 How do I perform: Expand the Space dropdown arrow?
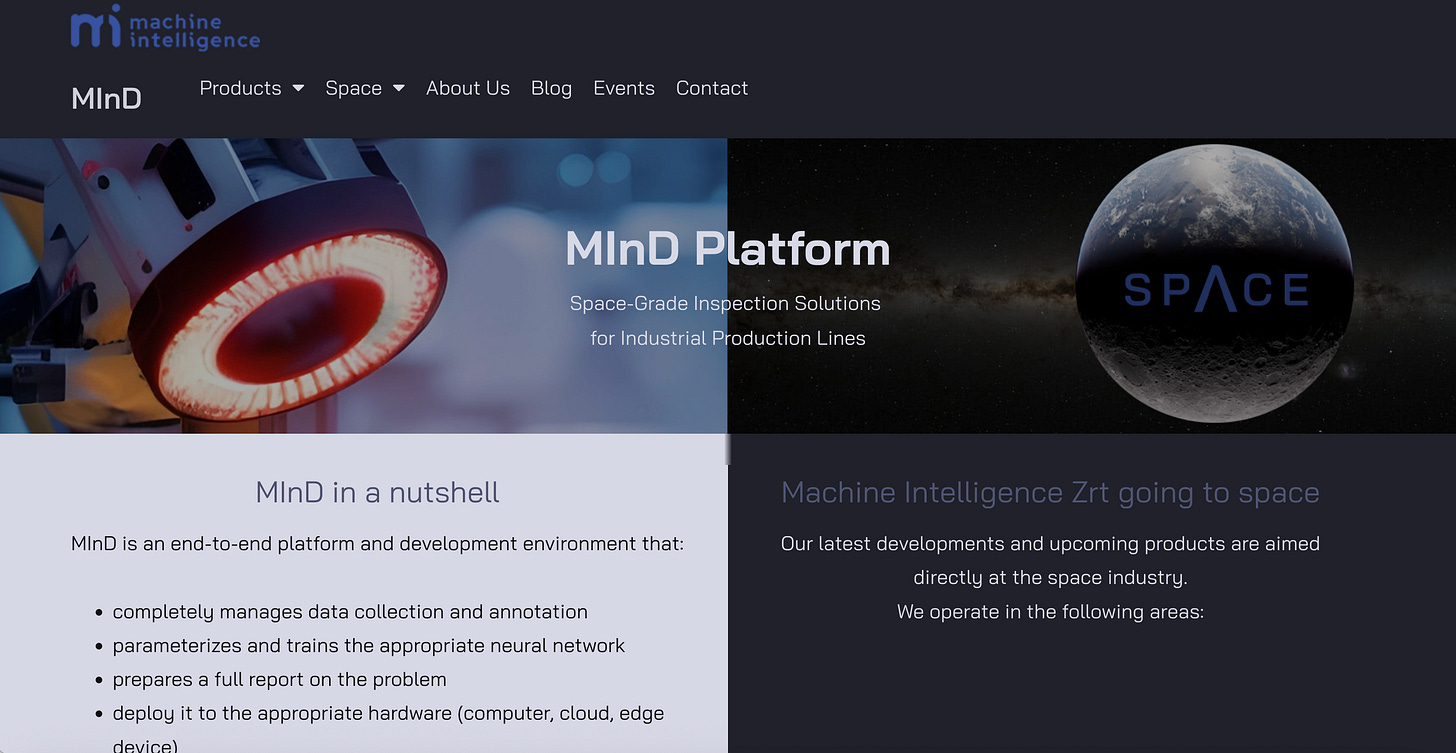pyautogui.click(x=398, y=88)
